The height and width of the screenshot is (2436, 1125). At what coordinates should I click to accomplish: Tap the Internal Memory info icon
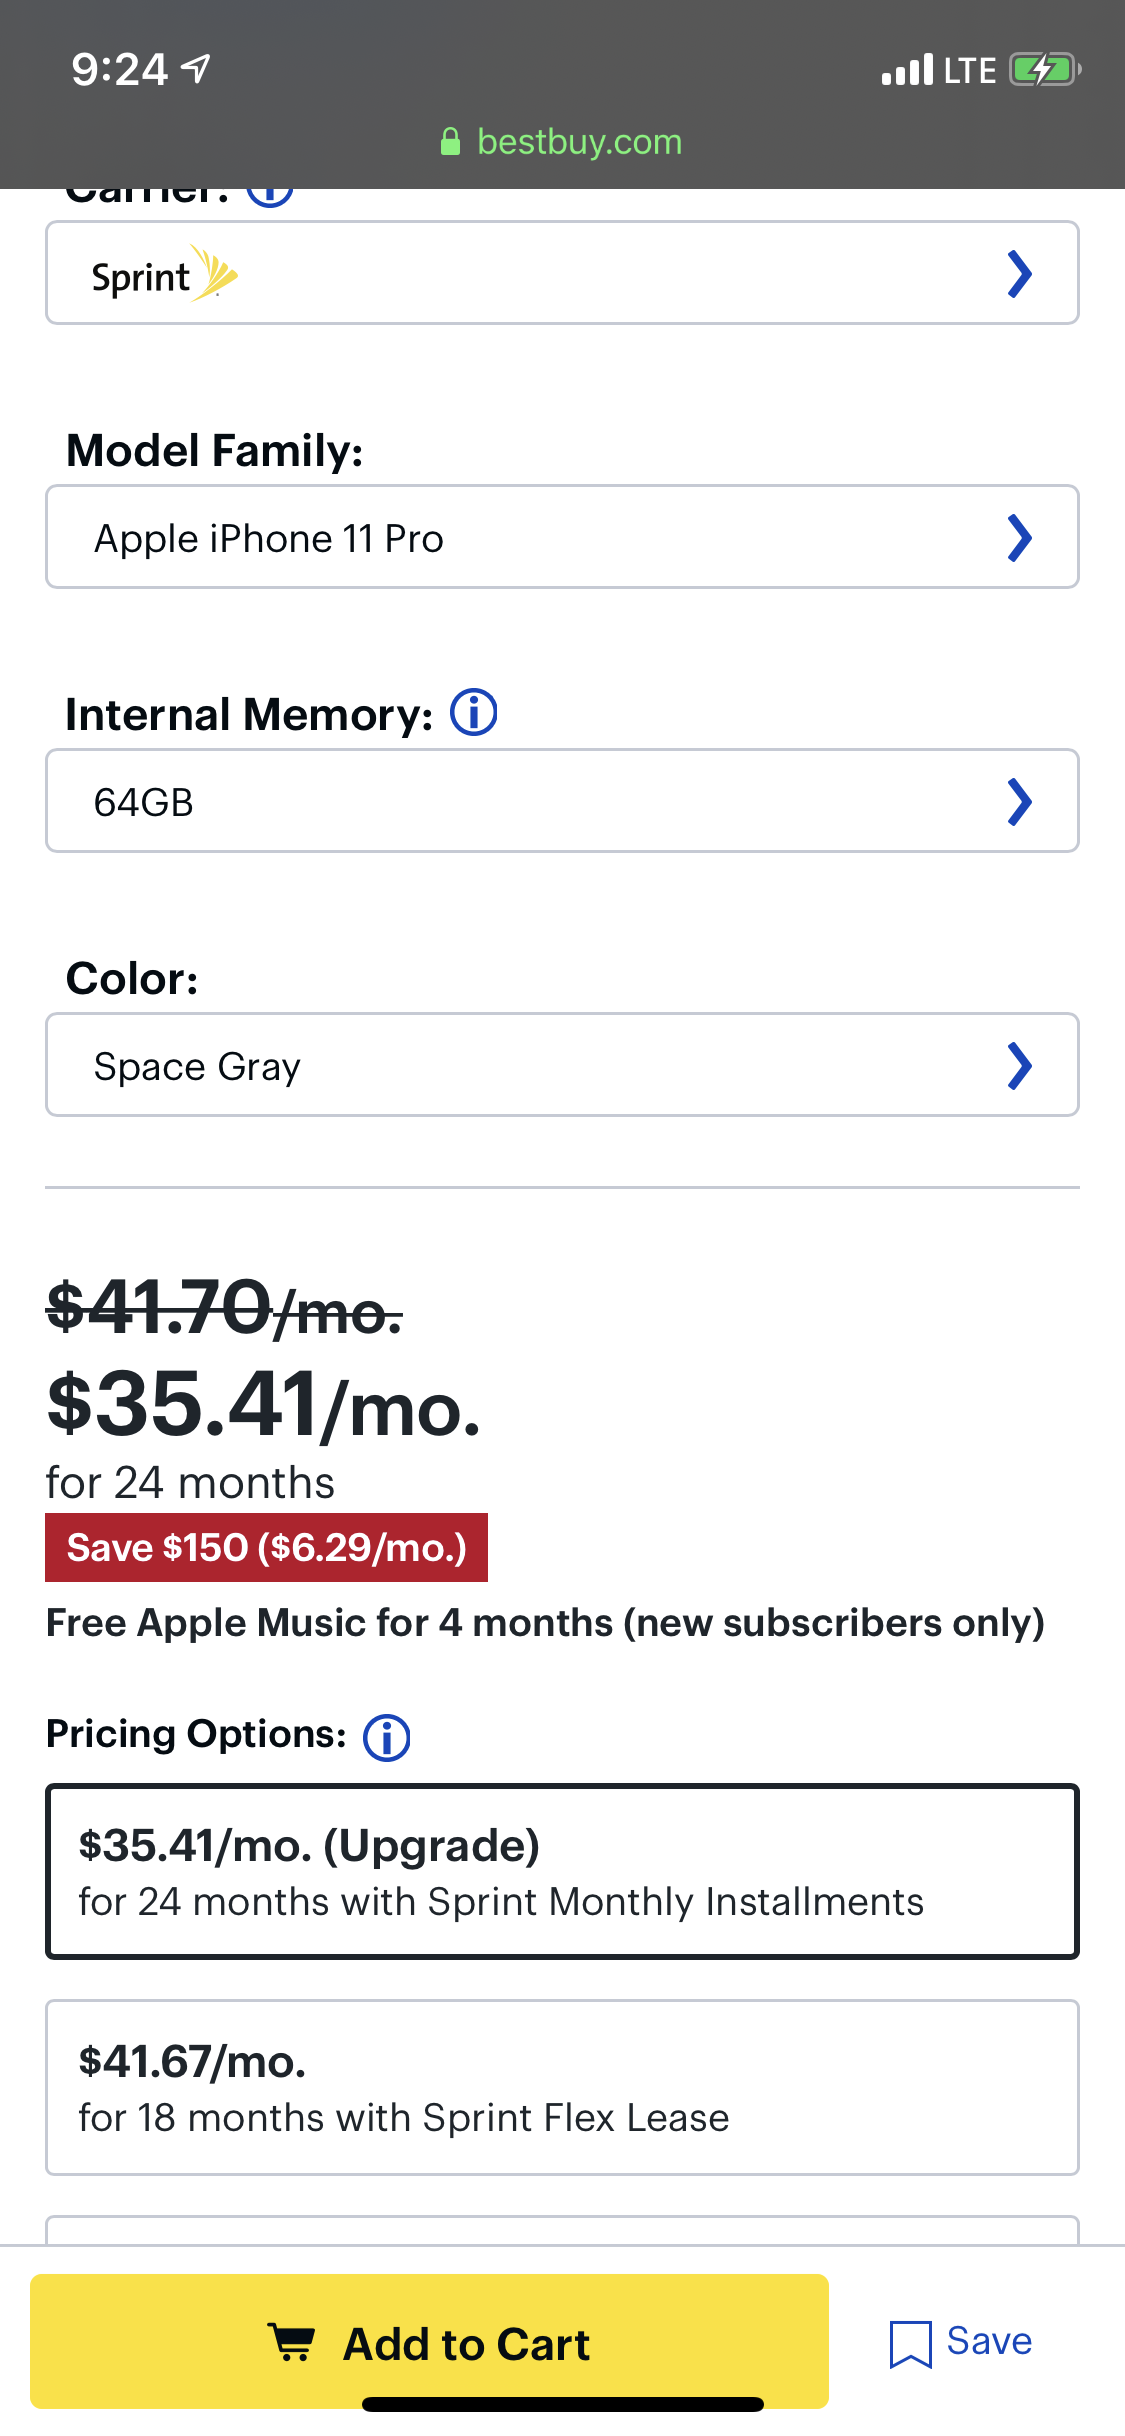point(473,713)
